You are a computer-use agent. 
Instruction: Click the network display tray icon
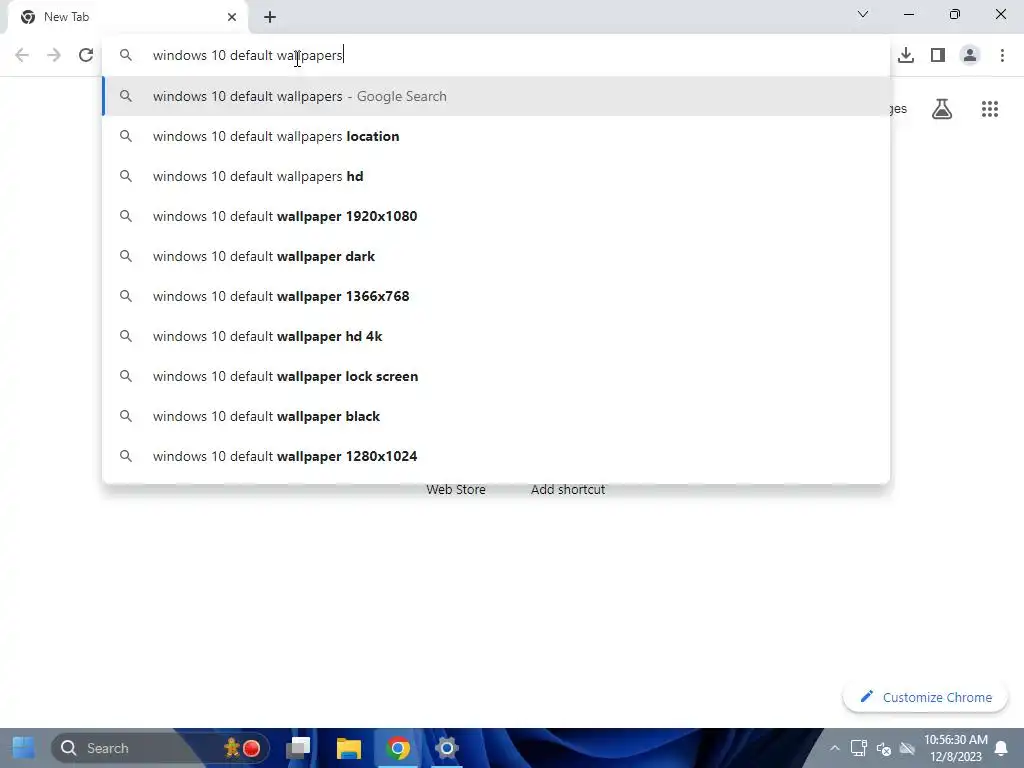(859, 748)
